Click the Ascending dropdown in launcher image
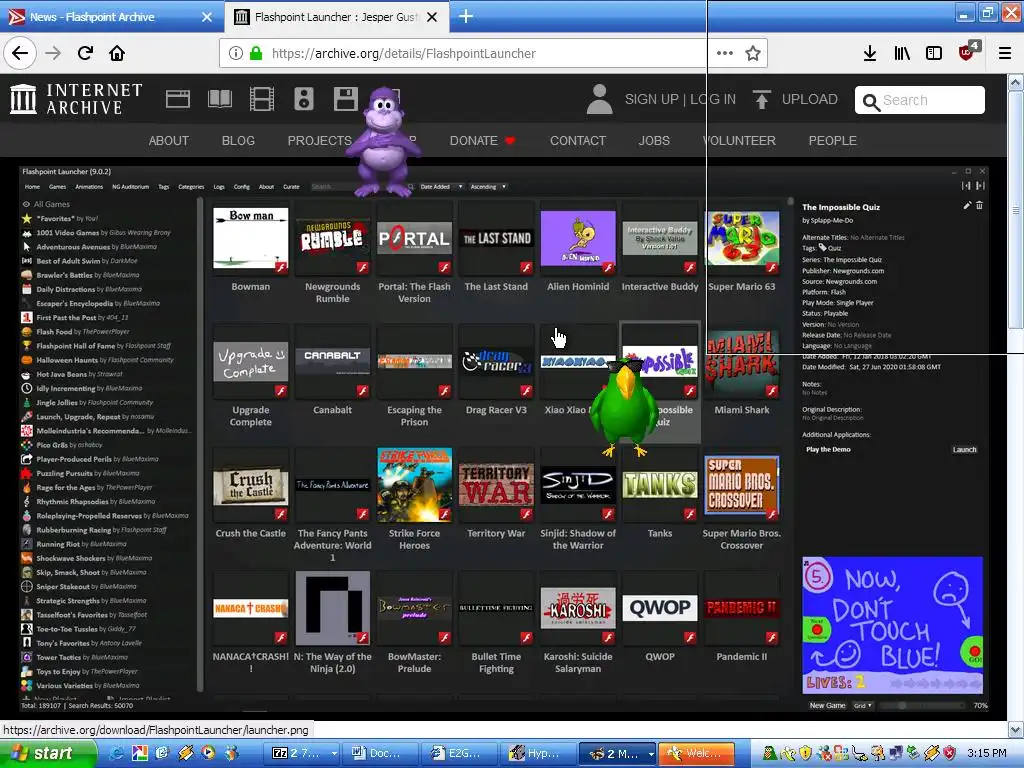1024x768 pixels. coord(488,187)
